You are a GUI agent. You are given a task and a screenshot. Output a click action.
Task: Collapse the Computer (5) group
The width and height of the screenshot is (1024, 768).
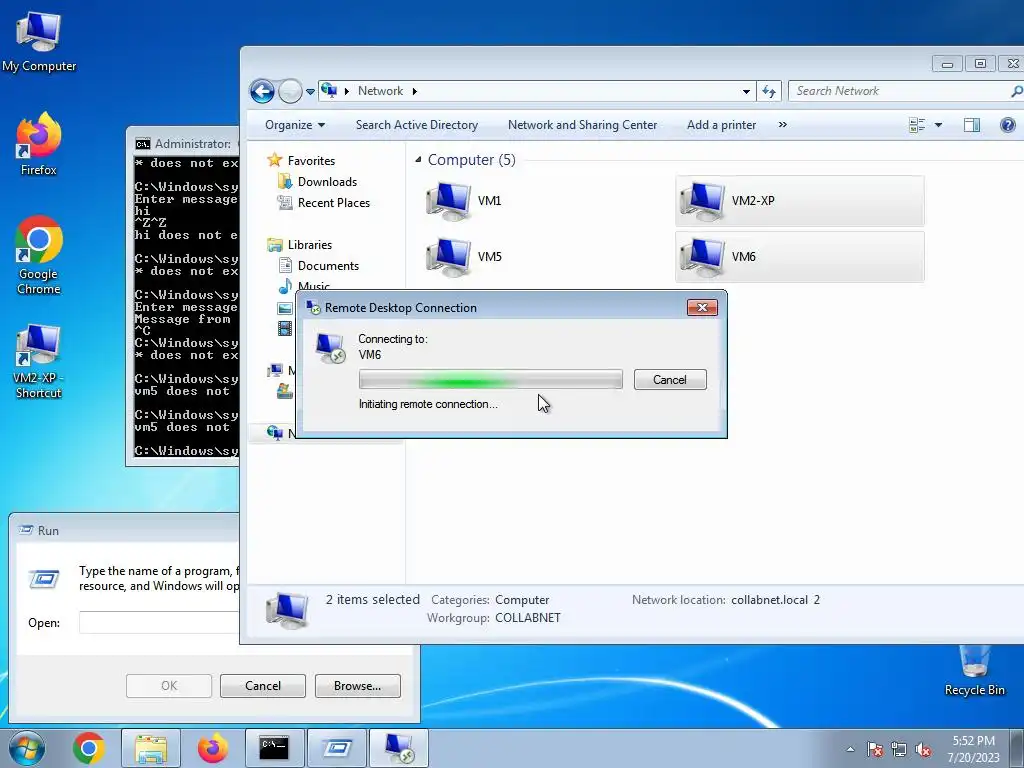click(x=418, y=160)
